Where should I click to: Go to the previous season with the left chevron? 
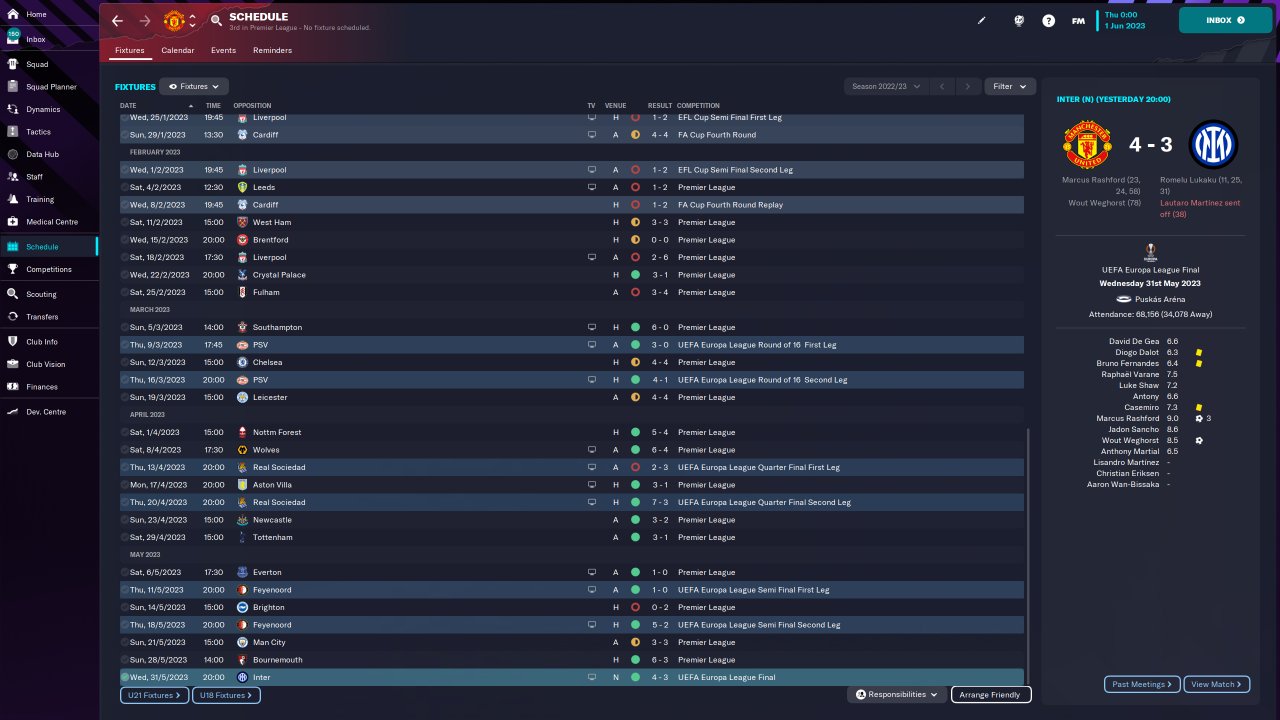tap(941, 87)
